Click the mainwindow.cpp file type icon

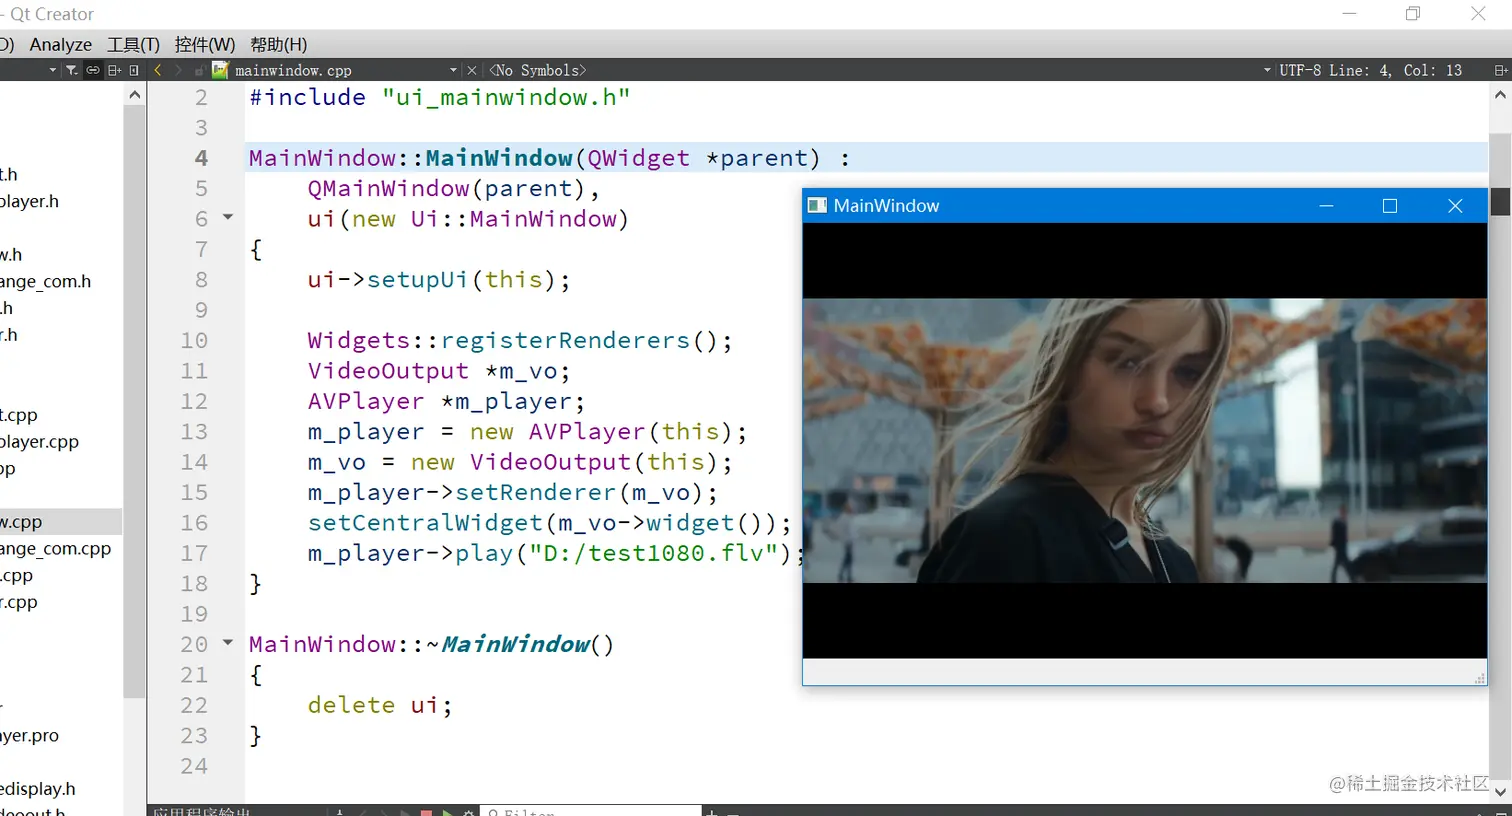pyautogui.click(x=220, y=69)
